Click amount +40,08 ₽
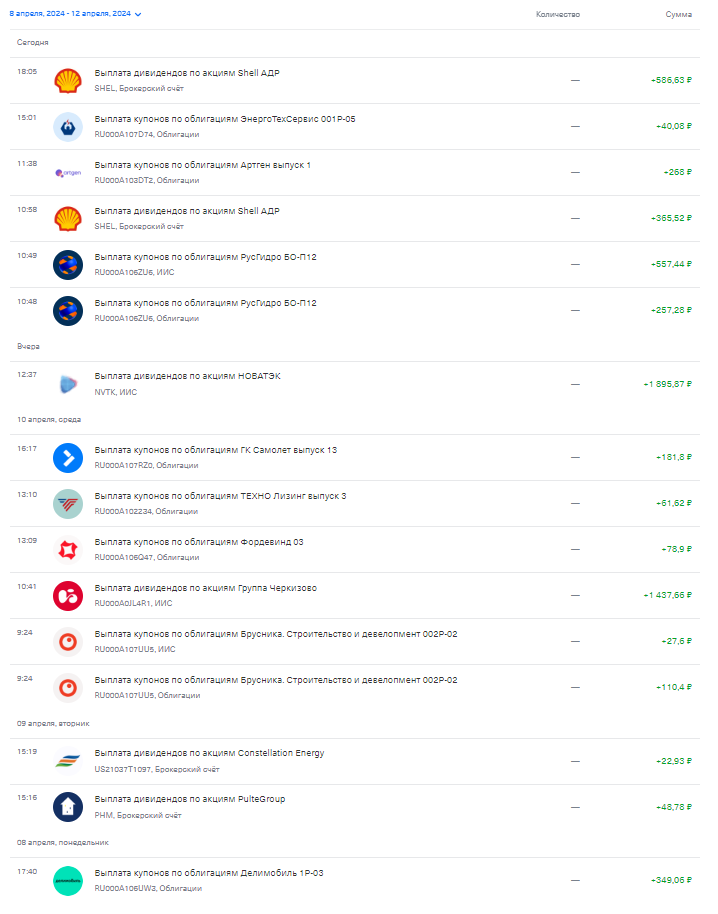Screen dimensions: 718x914 point(674,126)
